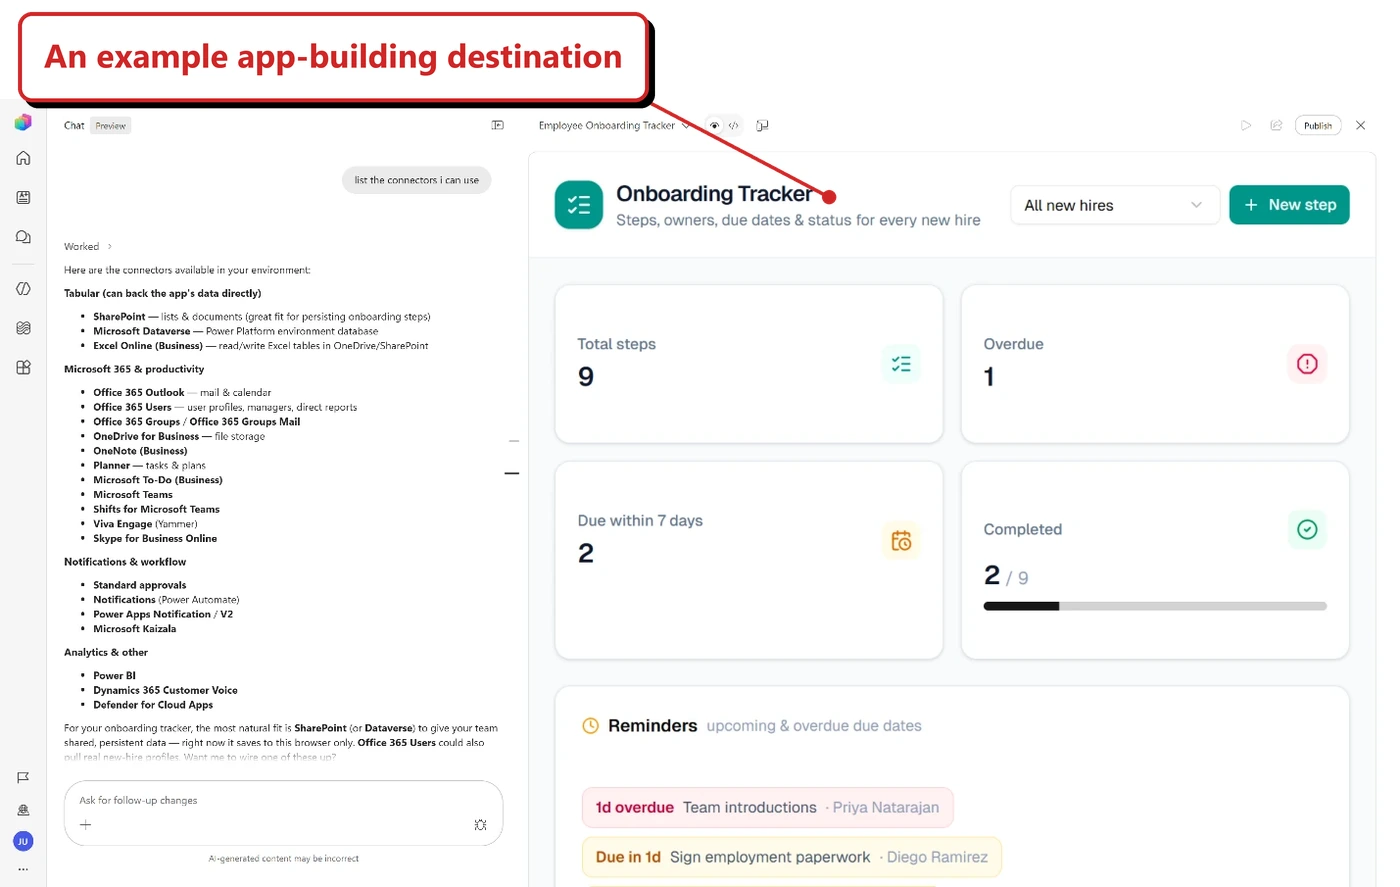Click the clock icon beside Reminders
This screenshot has width=1400, height=887.
591,726
